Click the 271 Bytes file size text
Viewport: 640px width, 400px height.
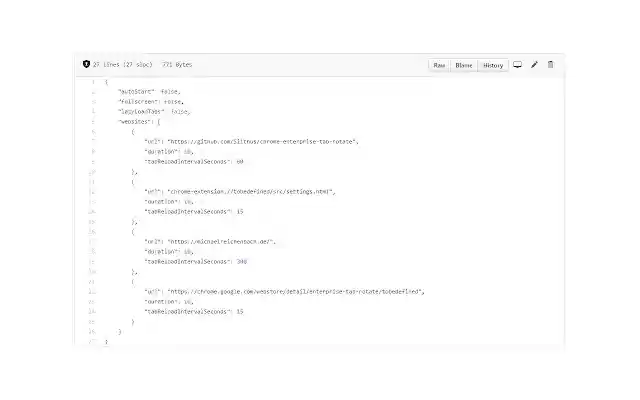pos(177,64)
